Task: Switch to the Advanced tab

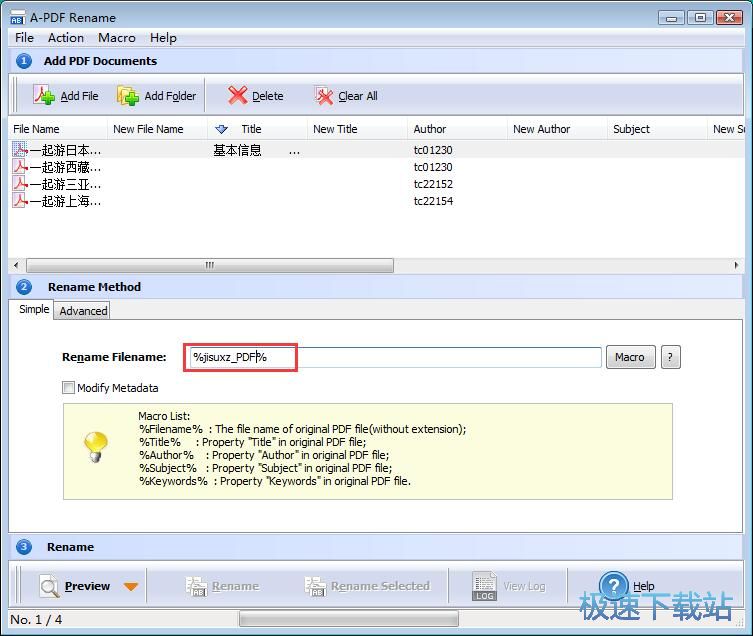Action: tap(83, 311)
